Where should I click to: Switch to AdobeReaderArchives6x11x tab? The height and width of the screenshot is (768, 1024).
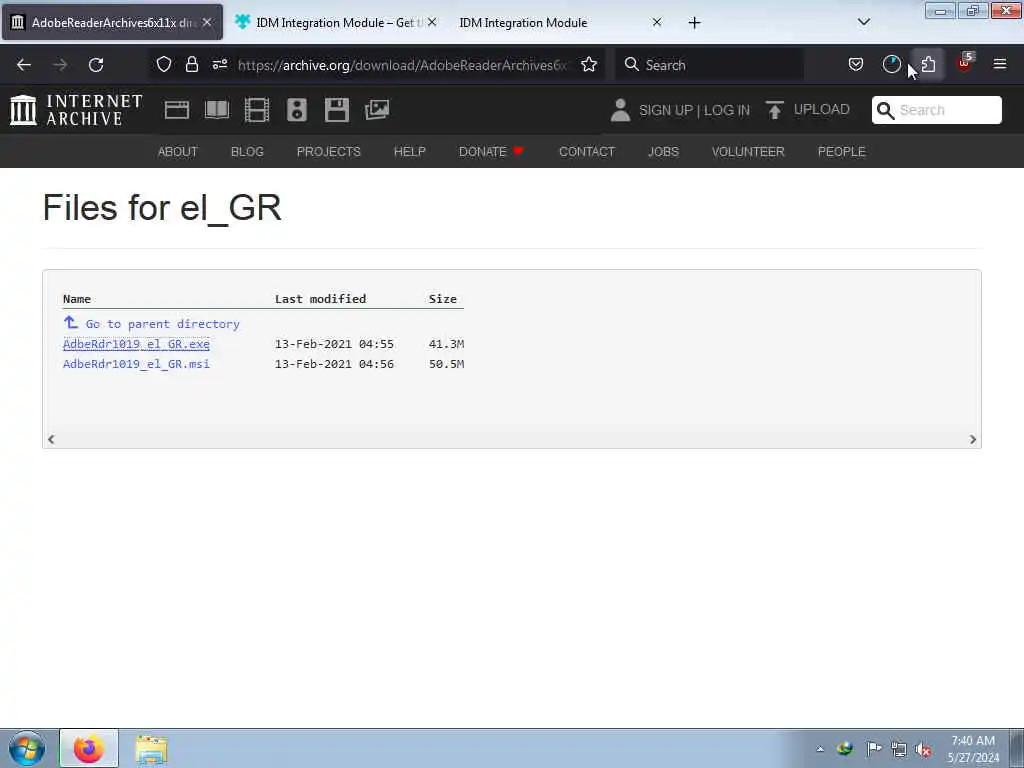click(112, 22)
